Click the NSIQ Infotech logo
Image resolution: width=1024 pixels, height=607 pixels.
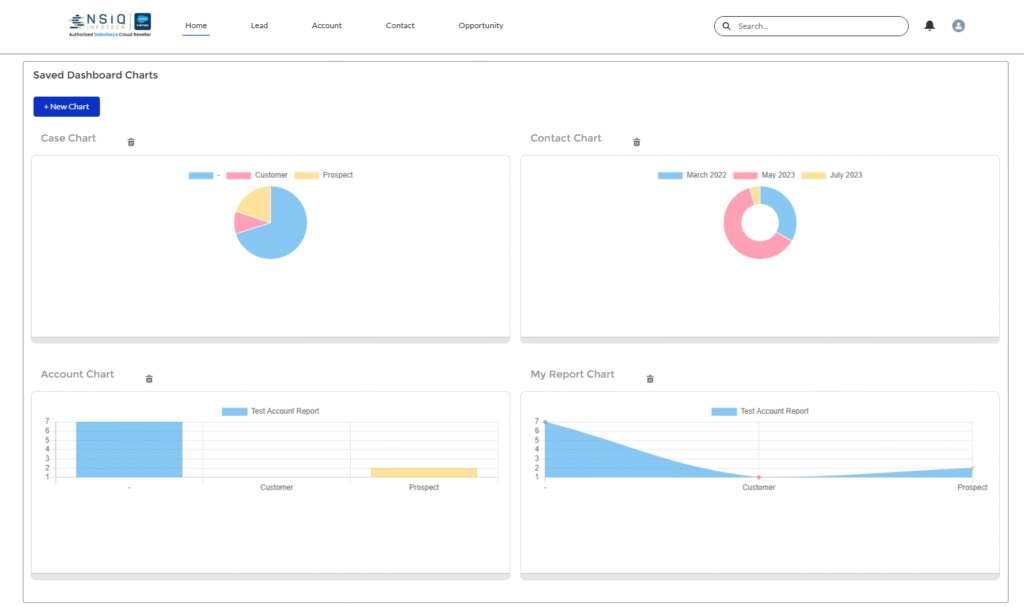[x=110, y=25]
